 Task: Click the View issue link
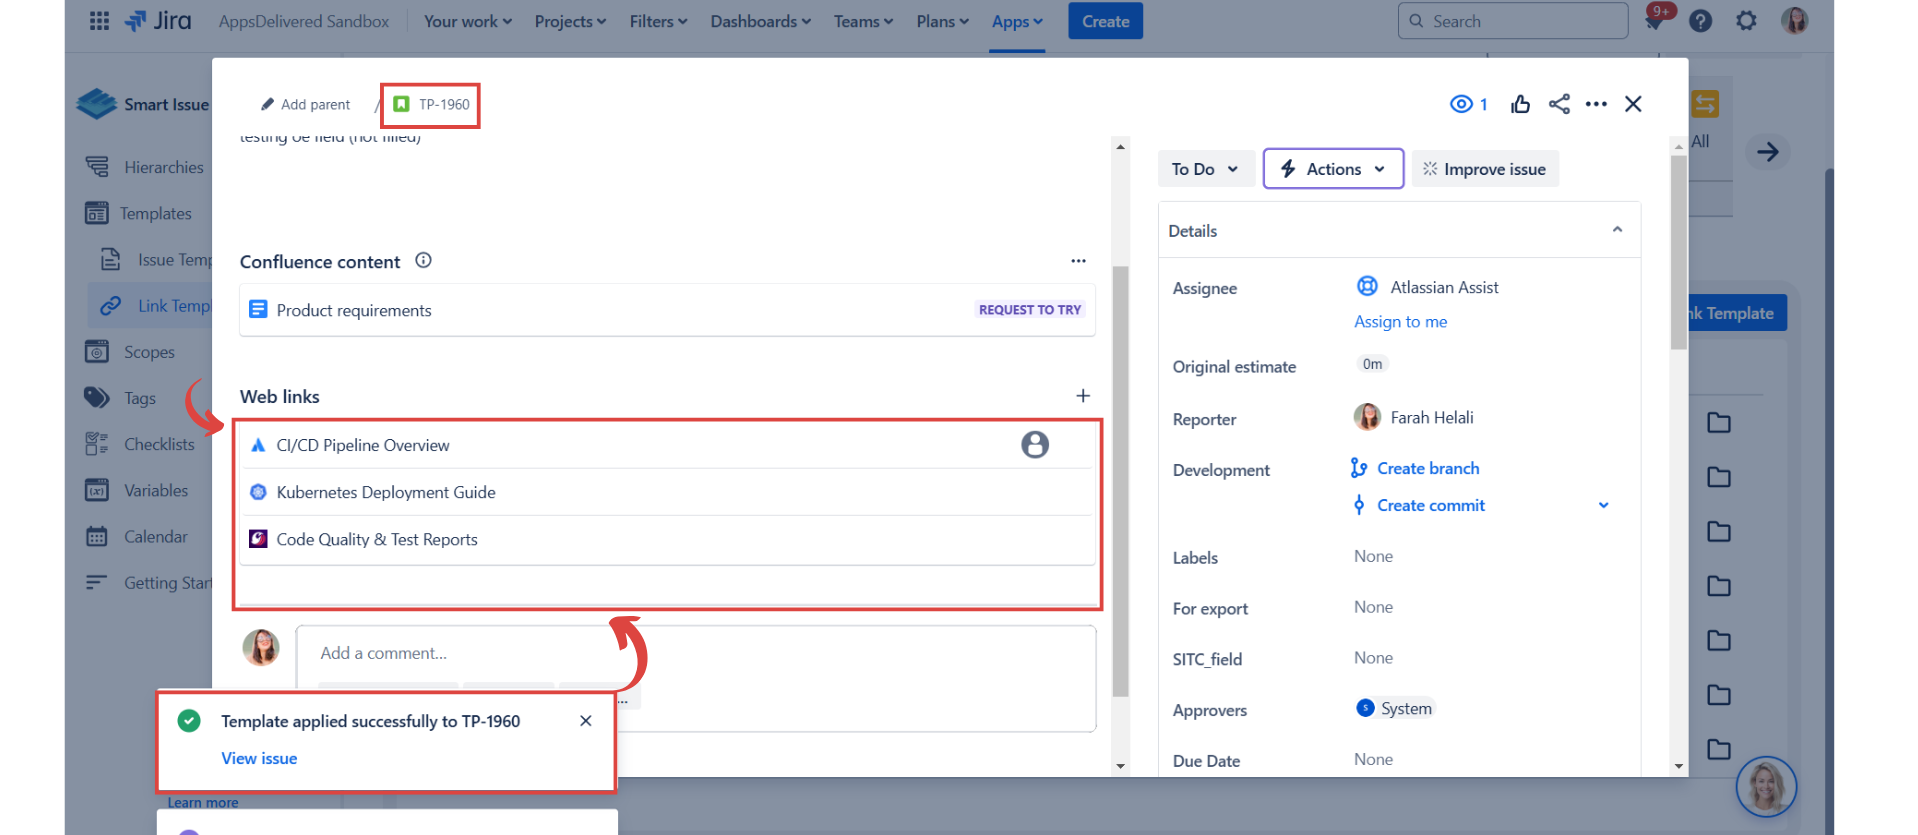coord(259,758)
